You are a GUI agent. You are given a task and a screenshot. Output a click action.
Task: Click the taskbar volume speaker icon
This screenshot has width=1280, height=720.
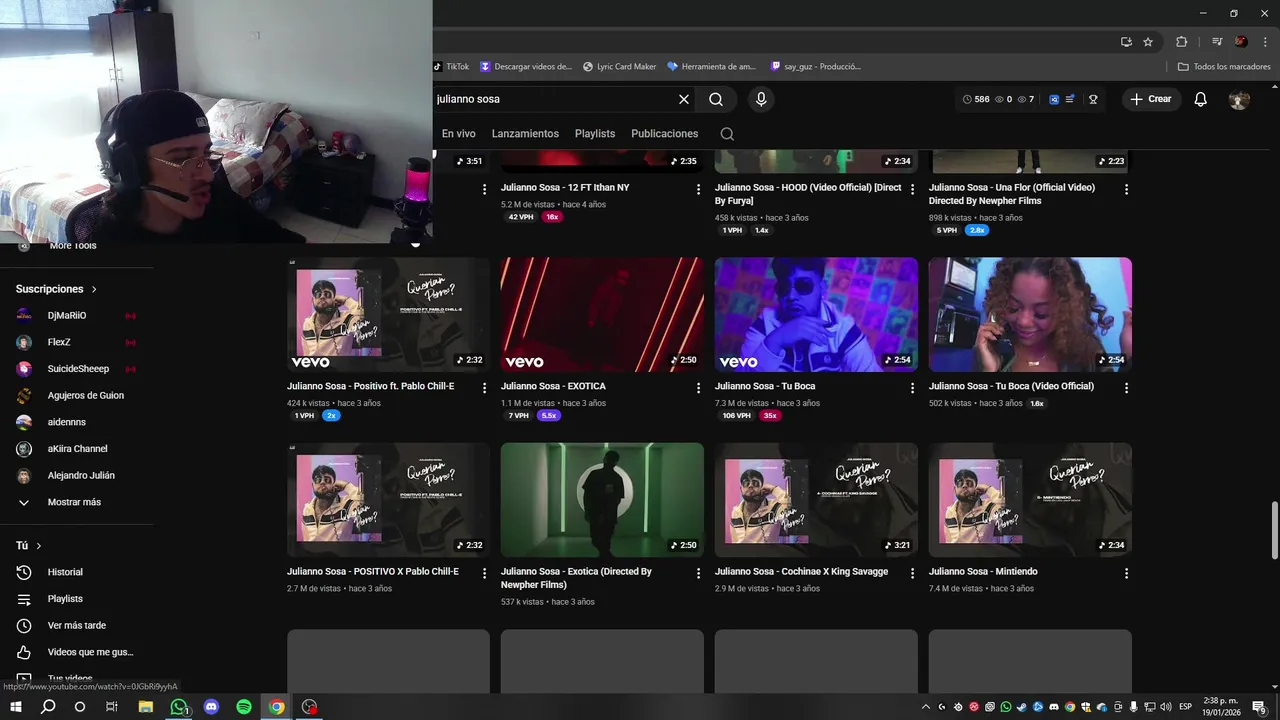(1166, 707)
